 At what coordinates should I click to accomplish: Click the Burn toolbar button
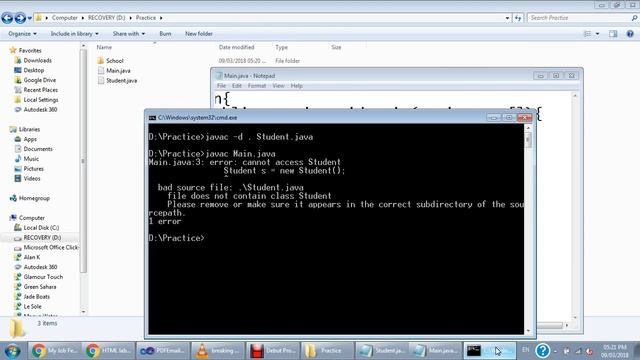pyautogui.click(x=165, y=34)
